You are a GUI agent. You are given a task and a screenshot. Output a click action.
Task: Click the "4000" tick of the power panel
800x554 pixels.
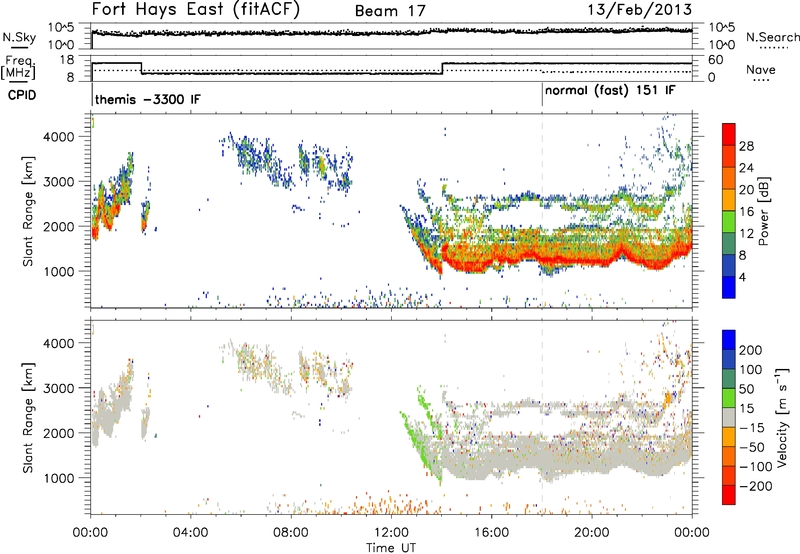pyautogui.click(x=59, y=137)
